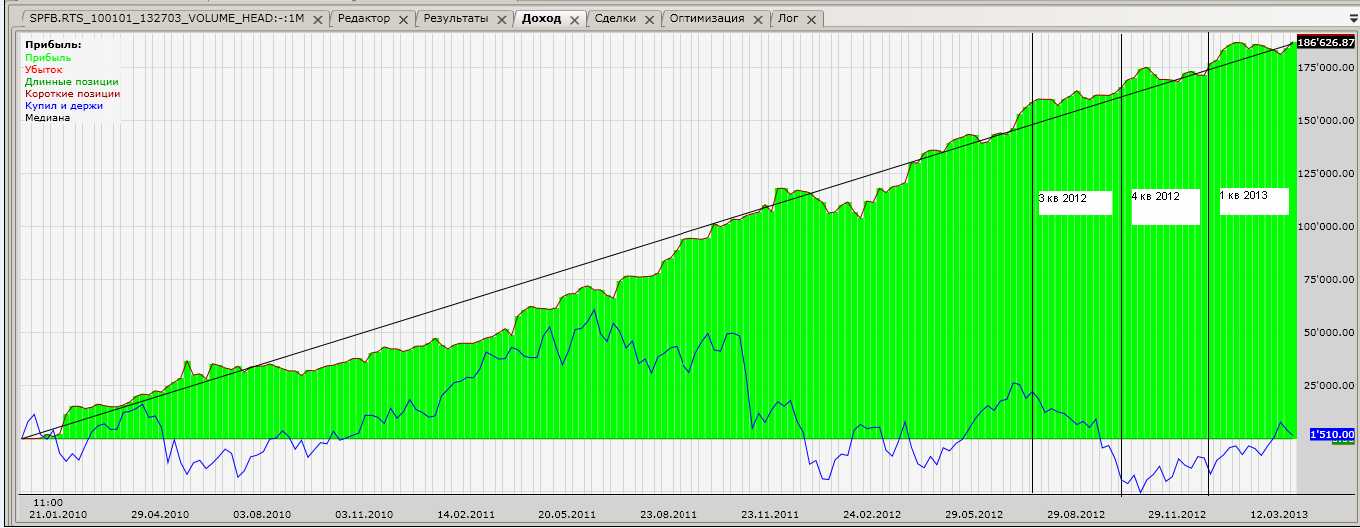Click the 24.02.2012 date label
The height and width of the screenshot is (528, 1360).
pyautogui.click(x=872, y=515)
